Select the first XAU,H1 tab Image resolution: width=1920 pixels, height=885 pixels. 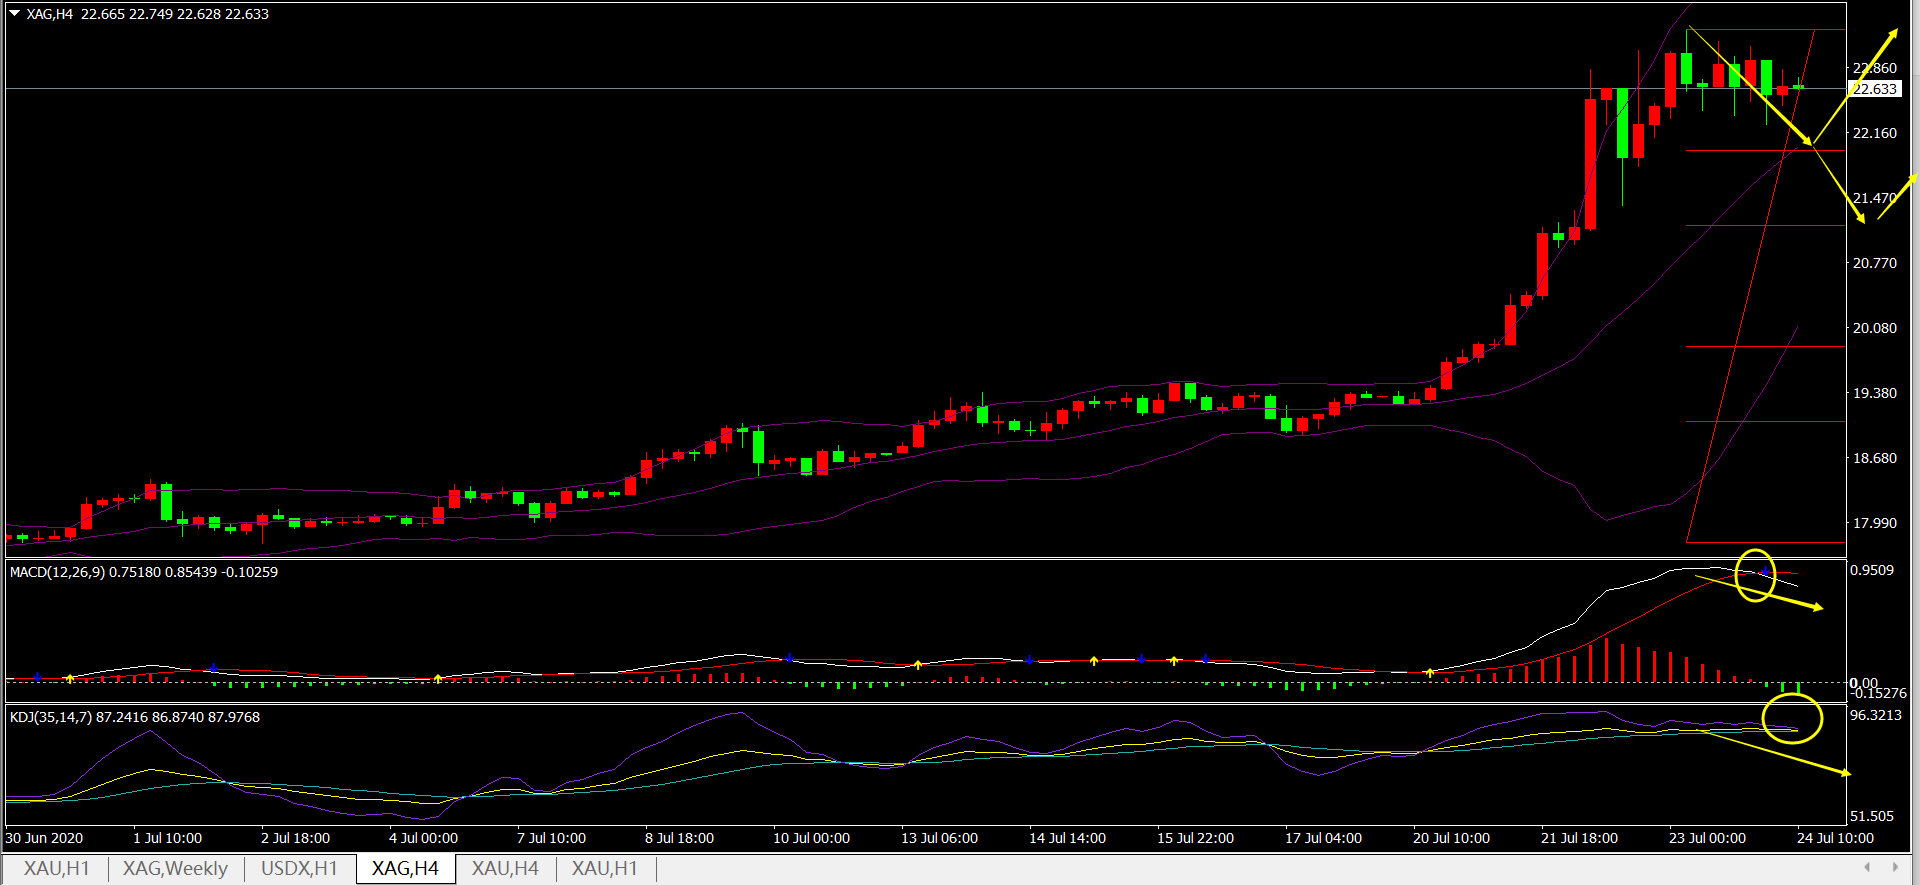tap(57, 869)
